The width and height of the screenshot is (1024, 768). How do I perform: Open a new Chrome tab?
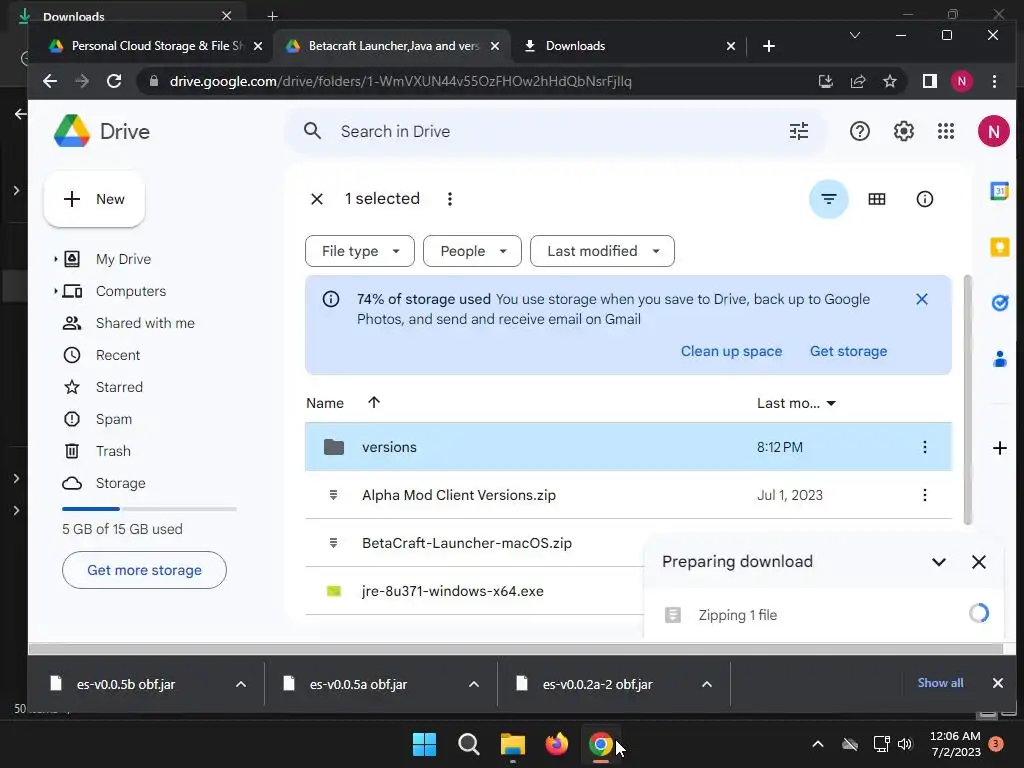click(769, 46)
